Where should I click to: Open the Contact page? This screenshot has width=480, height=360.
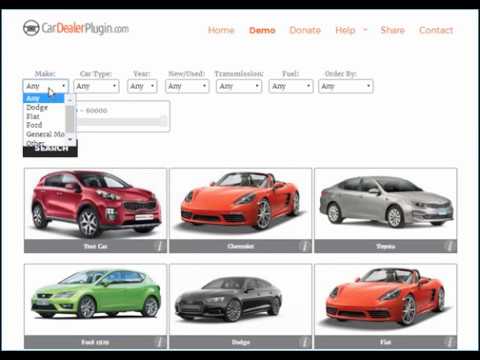coord(436,30)
